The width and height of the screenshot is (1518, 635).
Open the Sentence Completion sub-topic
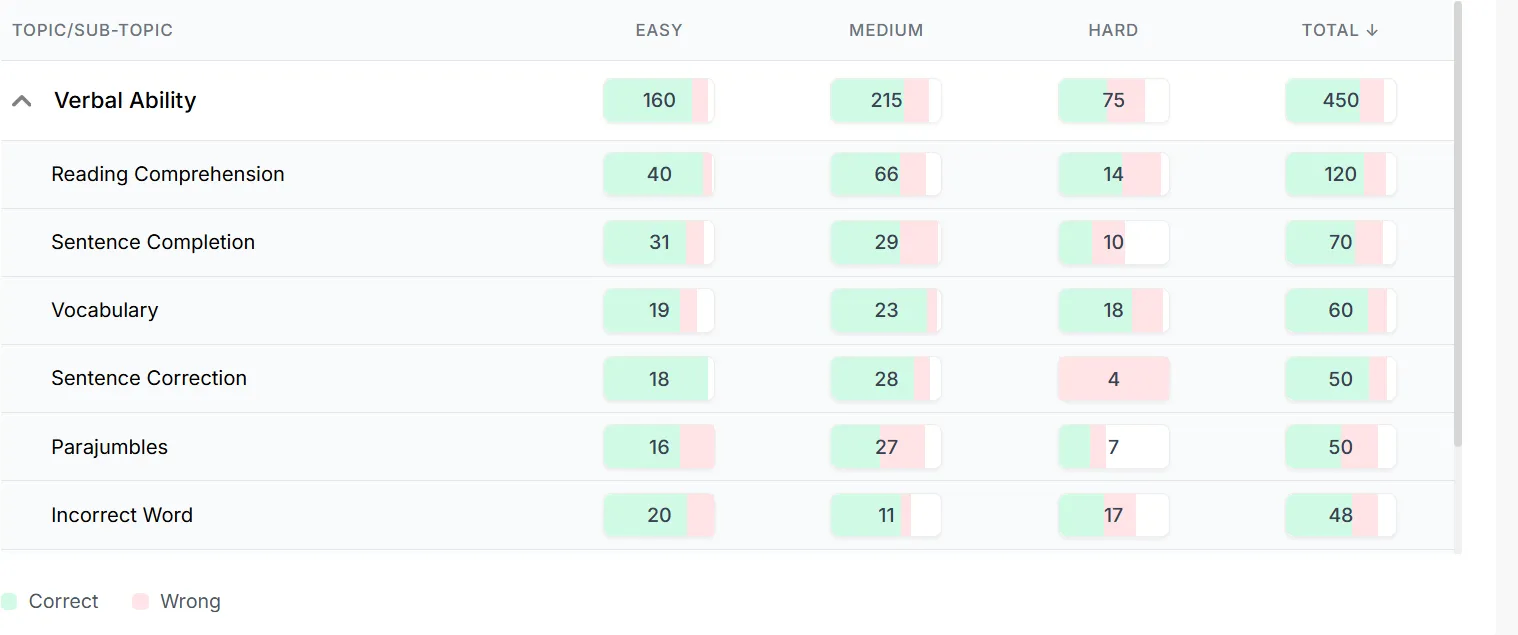coord(153,242)
